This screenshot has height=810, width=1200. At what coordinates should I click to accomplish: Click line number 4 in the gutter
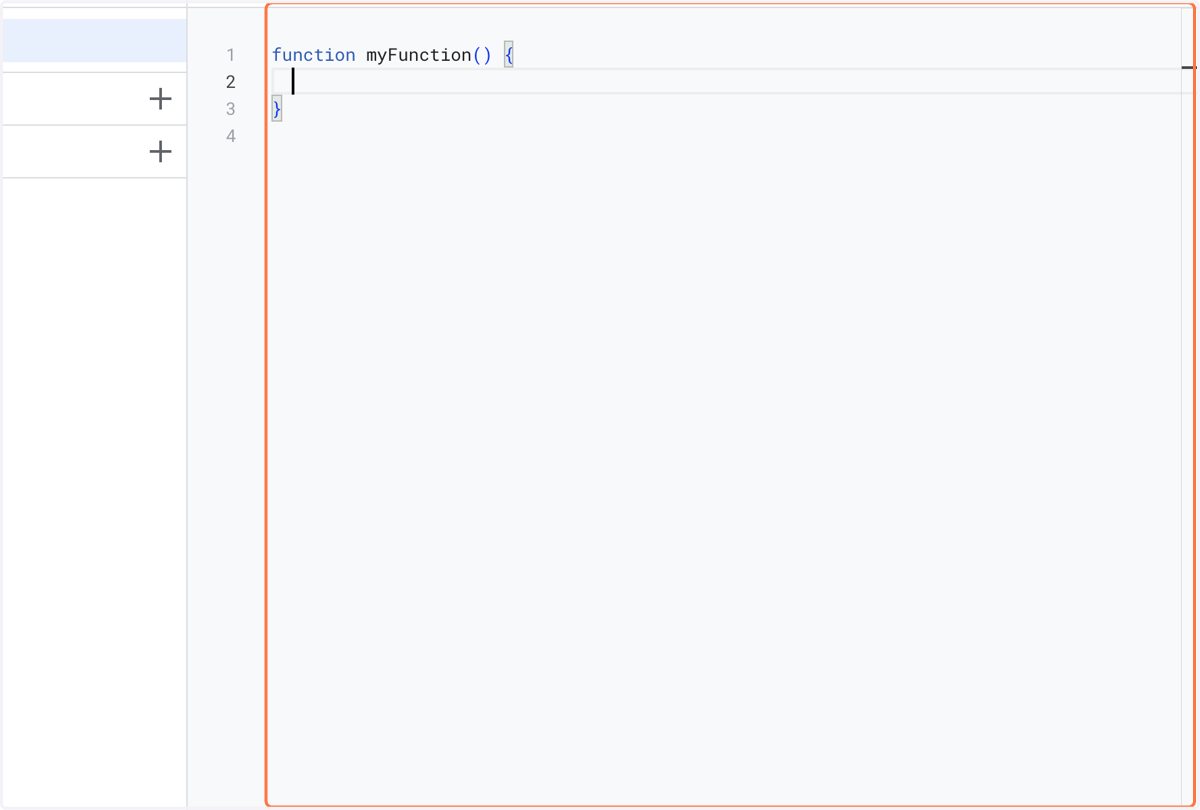(231, 136)
